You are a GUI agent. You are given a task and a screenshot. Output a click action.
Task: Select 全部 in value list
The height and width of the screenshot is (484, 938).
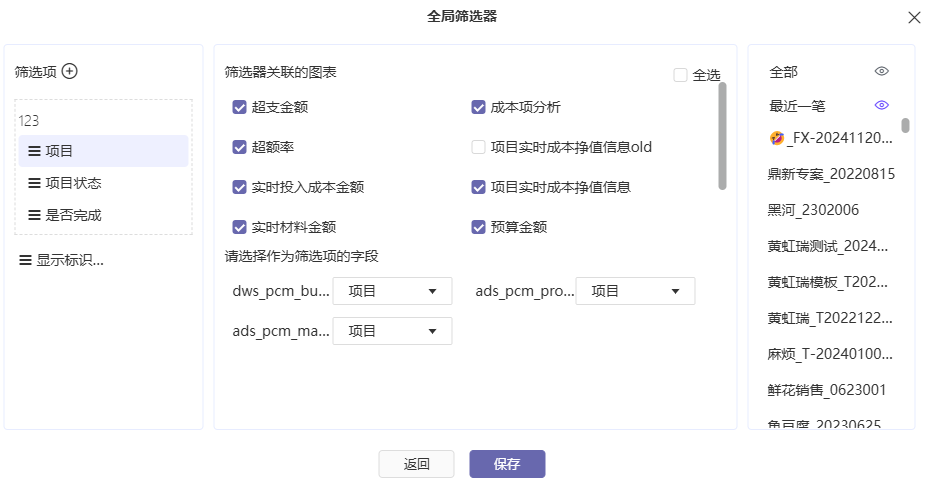783,72
